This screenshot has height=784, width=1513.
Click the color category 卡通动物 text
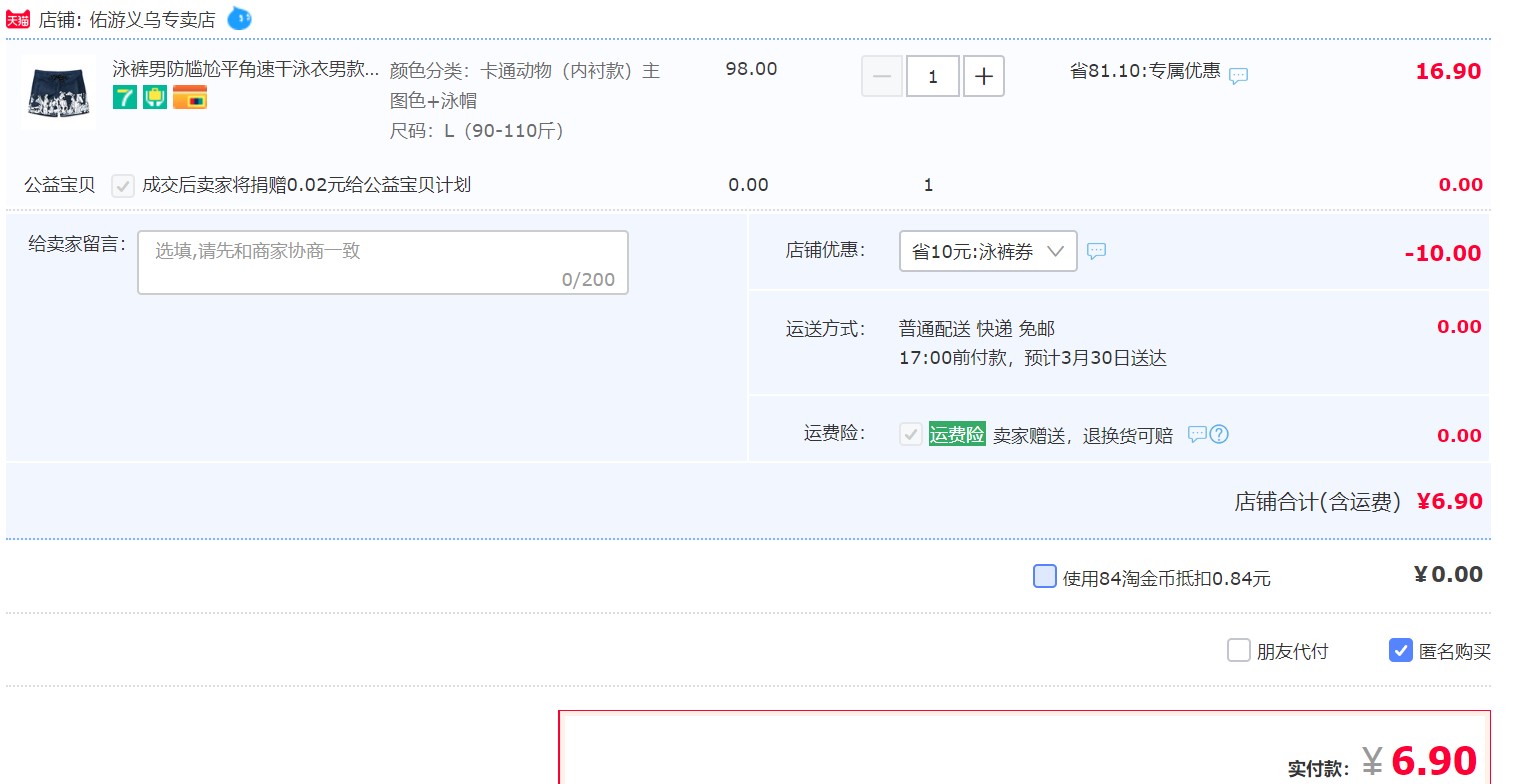coord(525,86)
